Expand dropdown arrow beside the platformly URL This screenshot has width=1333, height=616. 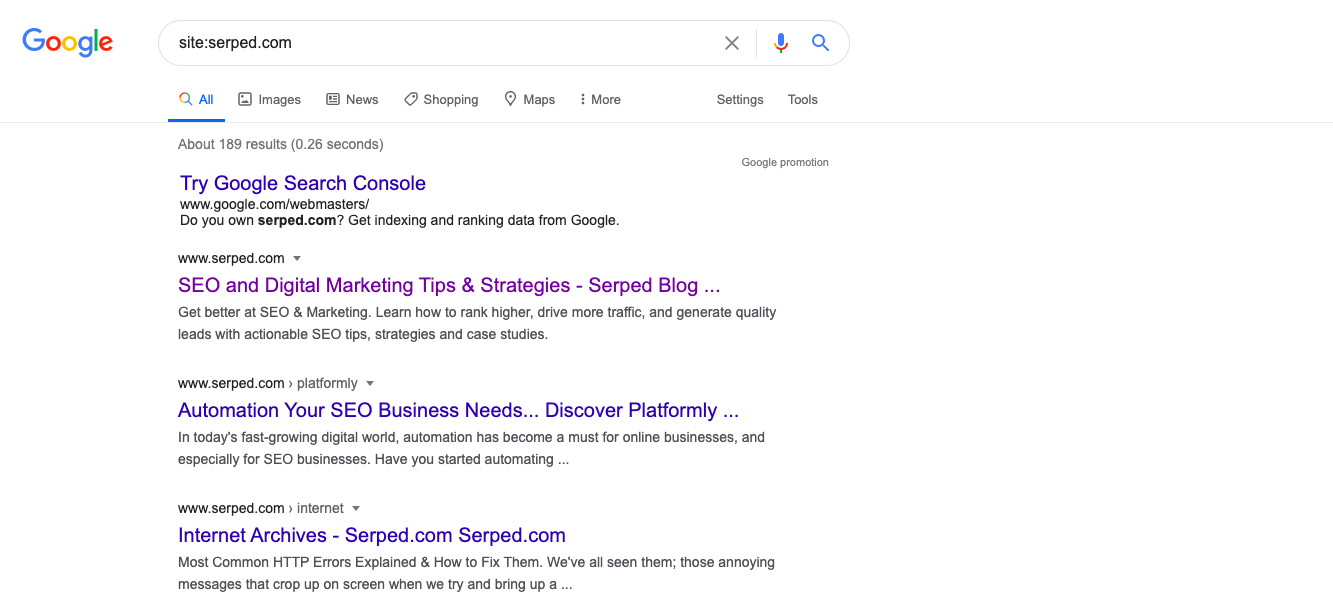[370, 383]
